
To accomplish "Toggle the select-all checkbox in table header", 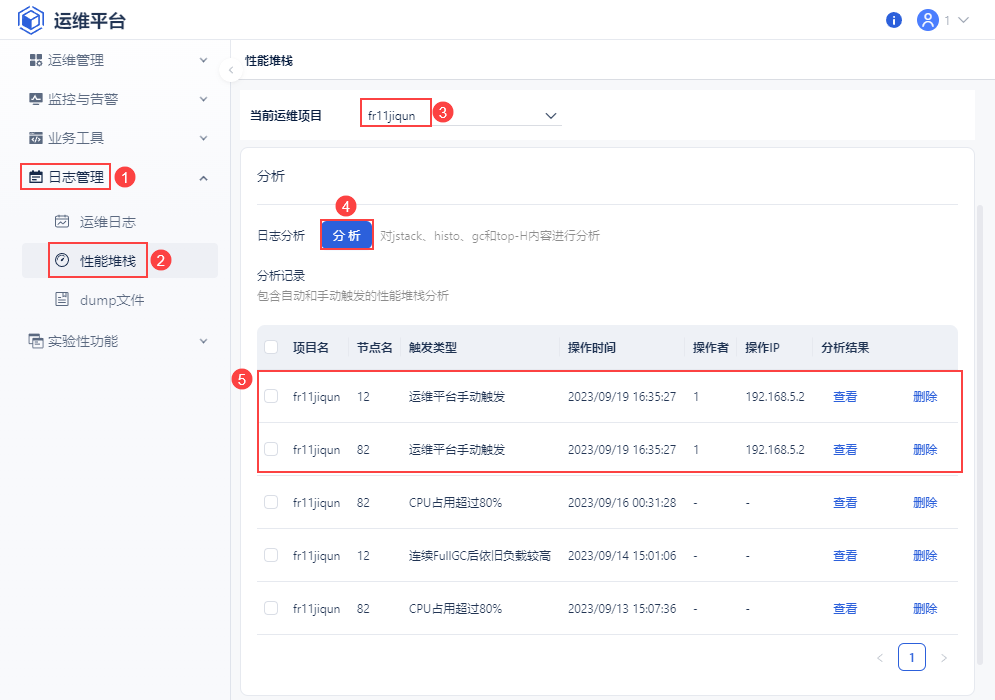I will (x=271, y=347).
